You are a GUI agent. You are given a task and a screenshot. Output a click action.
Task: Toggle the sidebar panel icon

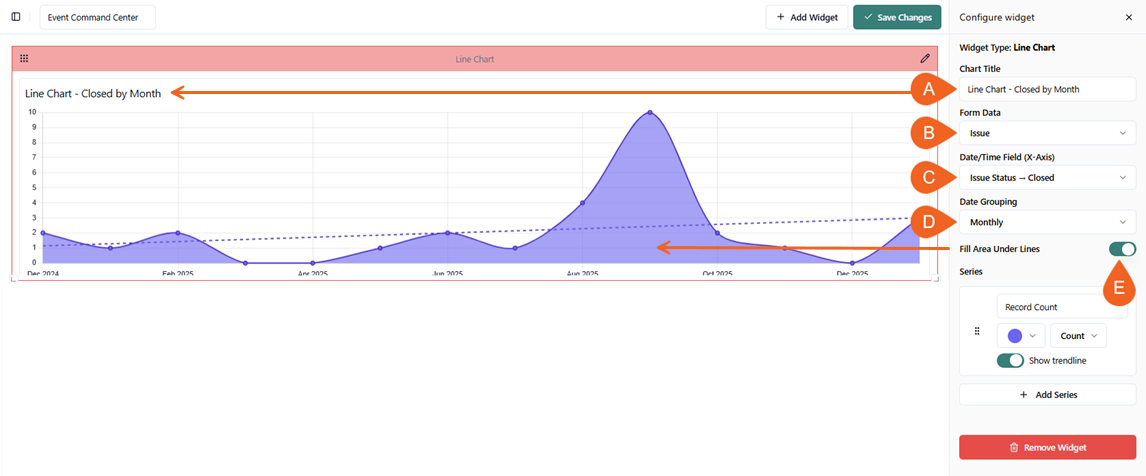(x=16, y=17)
